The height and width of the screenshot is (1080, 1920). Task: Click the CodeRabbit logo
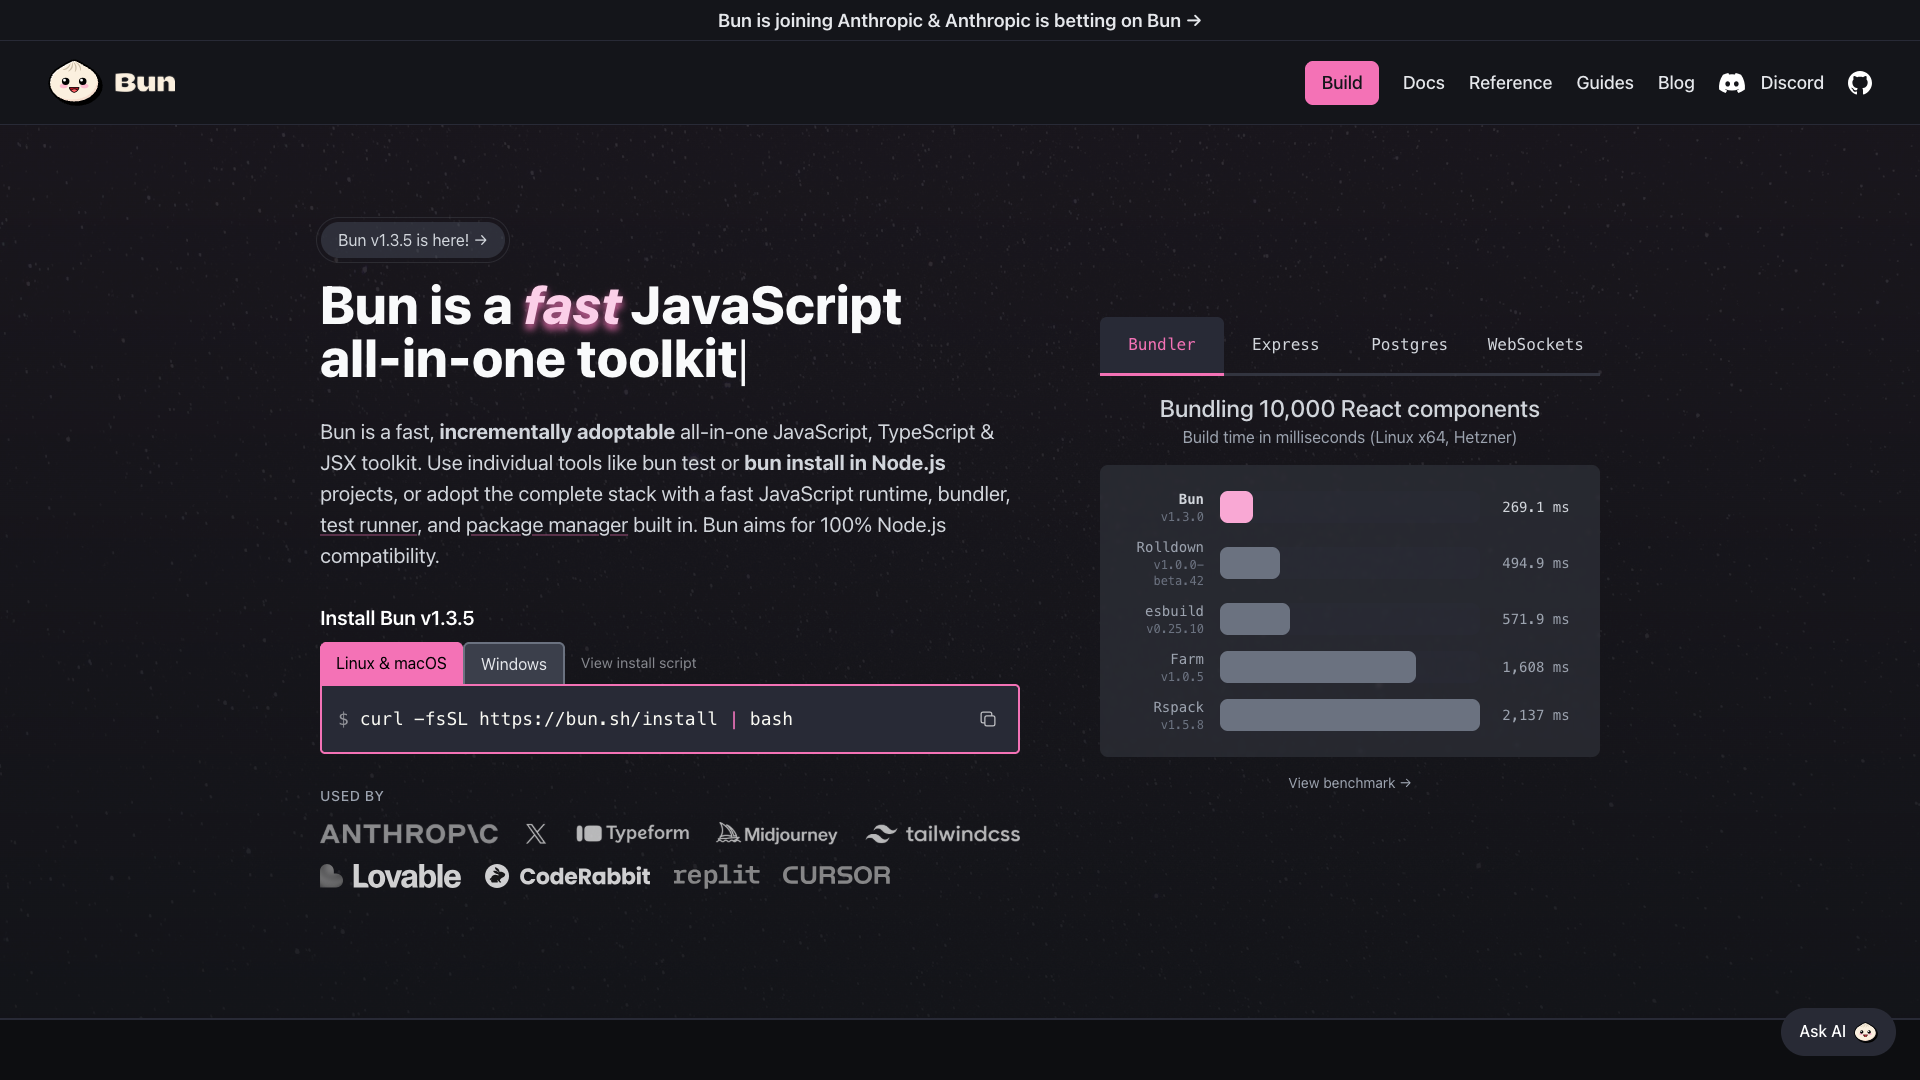567,876
